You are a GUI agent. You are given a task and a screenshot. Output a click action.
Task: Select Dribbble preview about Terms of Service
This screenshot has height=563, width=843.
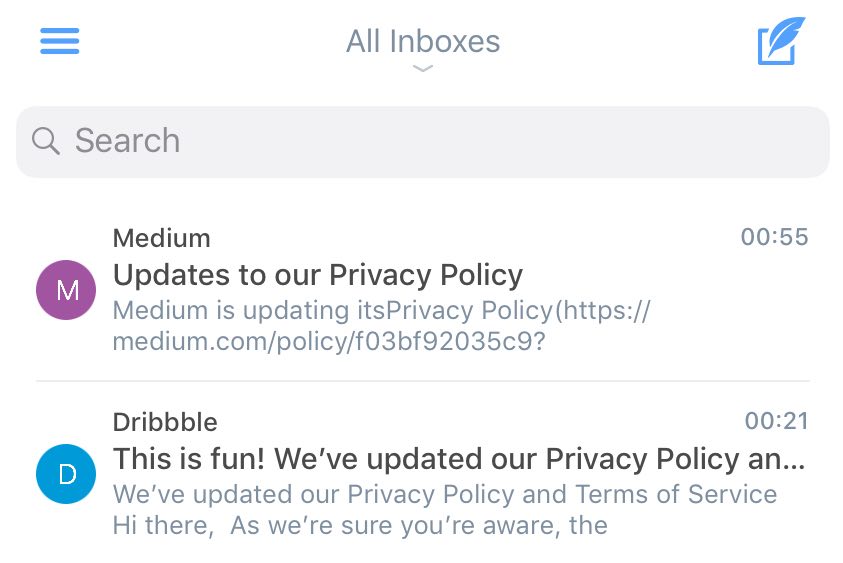coord(445,494)
